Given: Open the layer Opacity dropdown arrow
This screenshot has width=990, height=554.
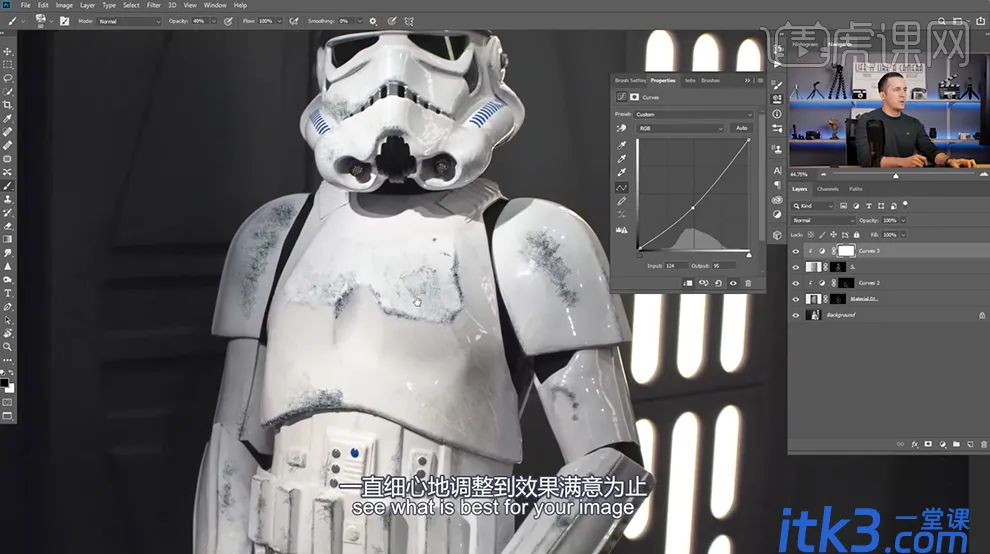Looking at the screenshot, I should click(x=903, y=220).
